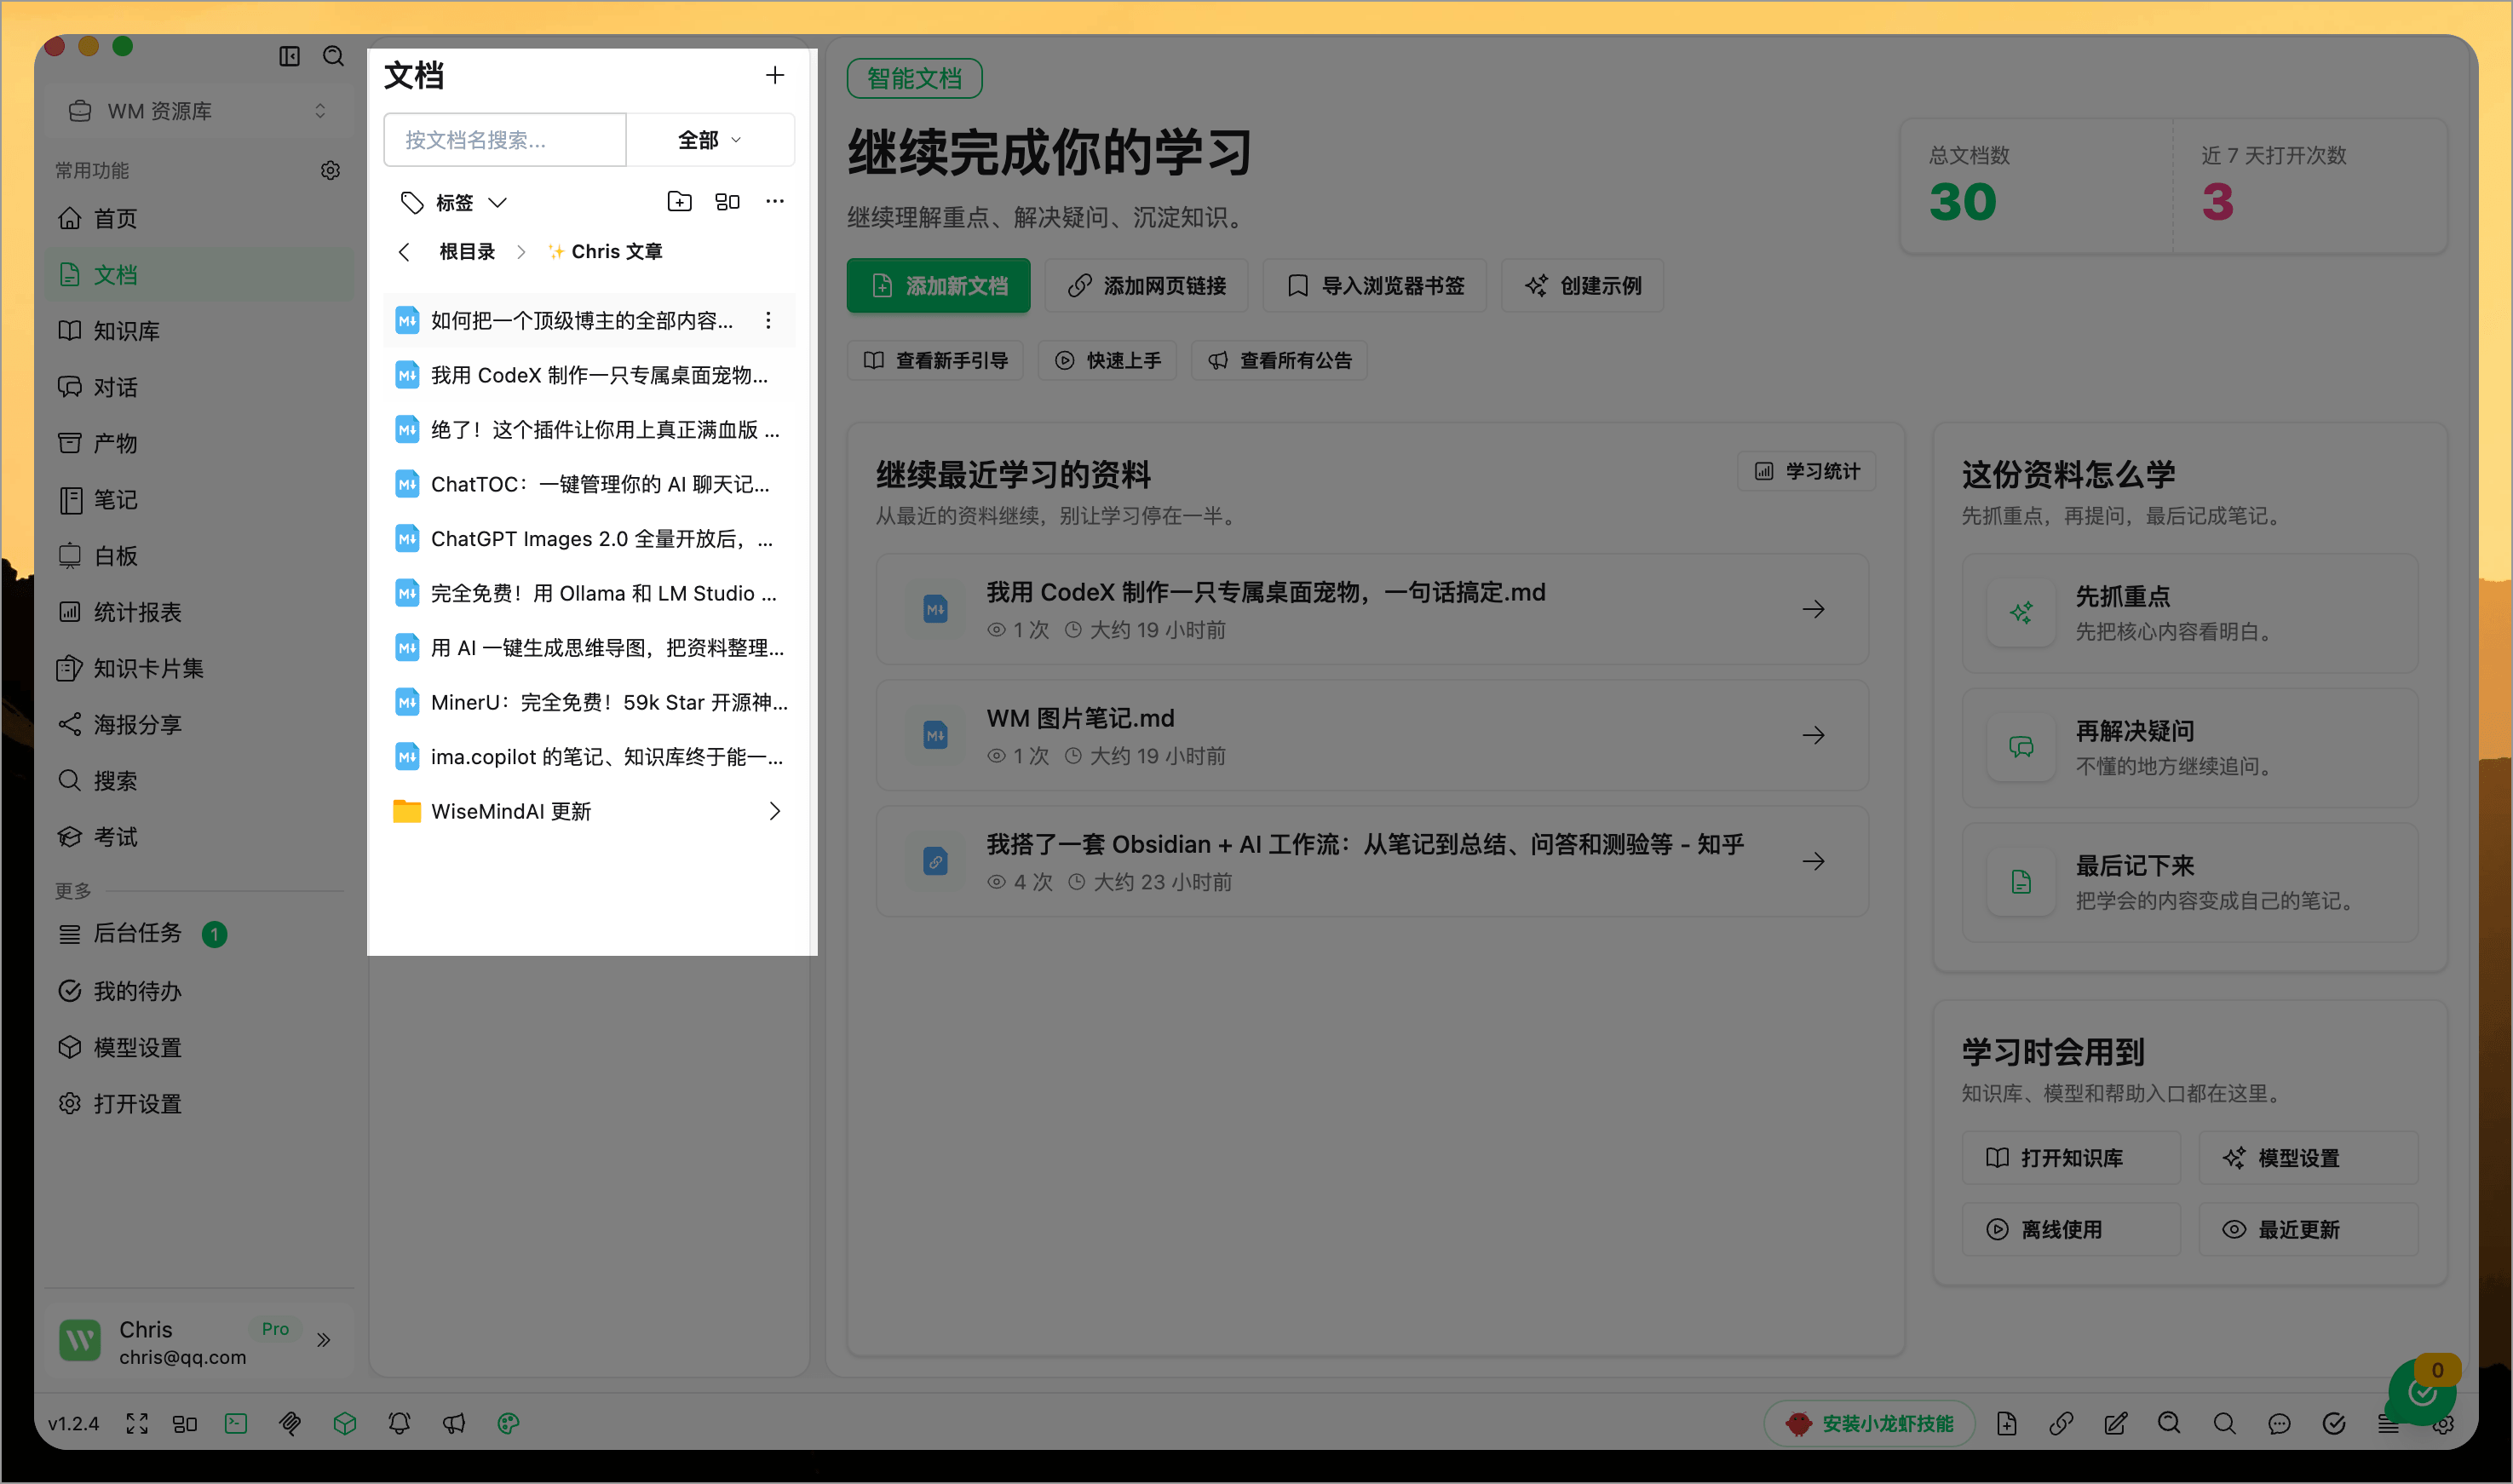Image resolution: width=2513 pixels, height=1484 pixels.
Task: Click the plus icon beside the 文档 heading
Action: pos(775,75)
